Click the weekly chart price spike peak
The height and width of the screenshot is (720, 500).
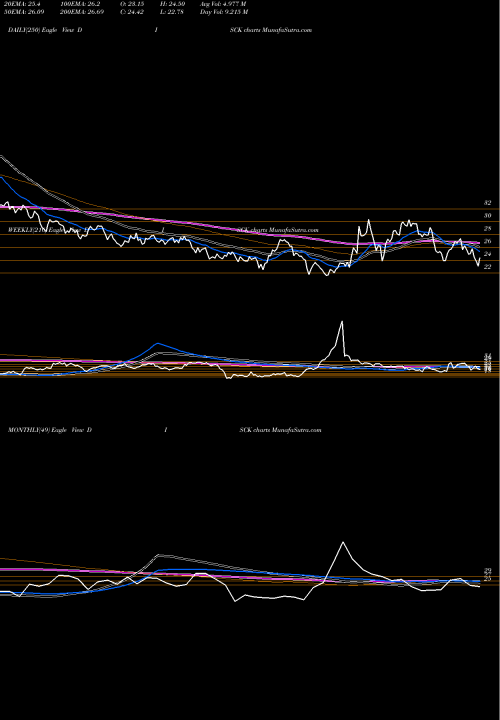342,322
